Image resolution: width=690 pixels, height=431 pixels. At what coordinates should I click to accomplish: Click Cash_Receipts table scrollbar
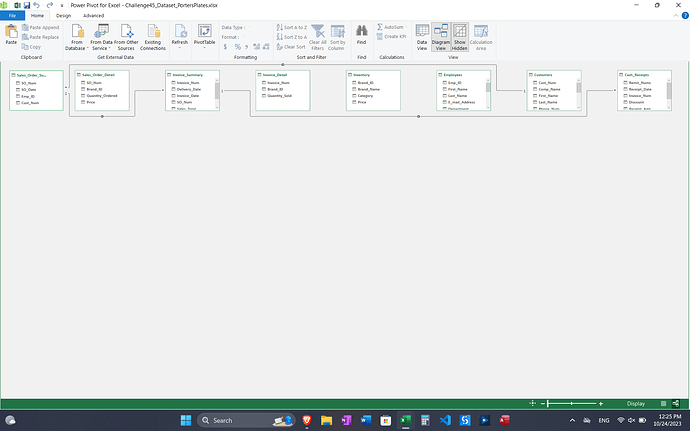click(x=669, y=94)
